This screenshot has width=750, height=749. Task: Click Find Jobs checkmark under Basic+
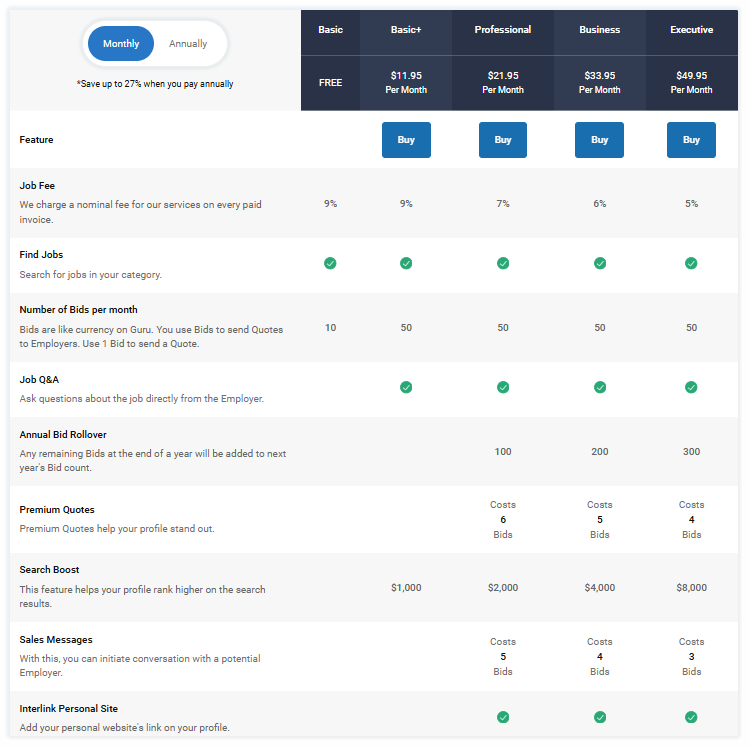(x=406, y=263)
